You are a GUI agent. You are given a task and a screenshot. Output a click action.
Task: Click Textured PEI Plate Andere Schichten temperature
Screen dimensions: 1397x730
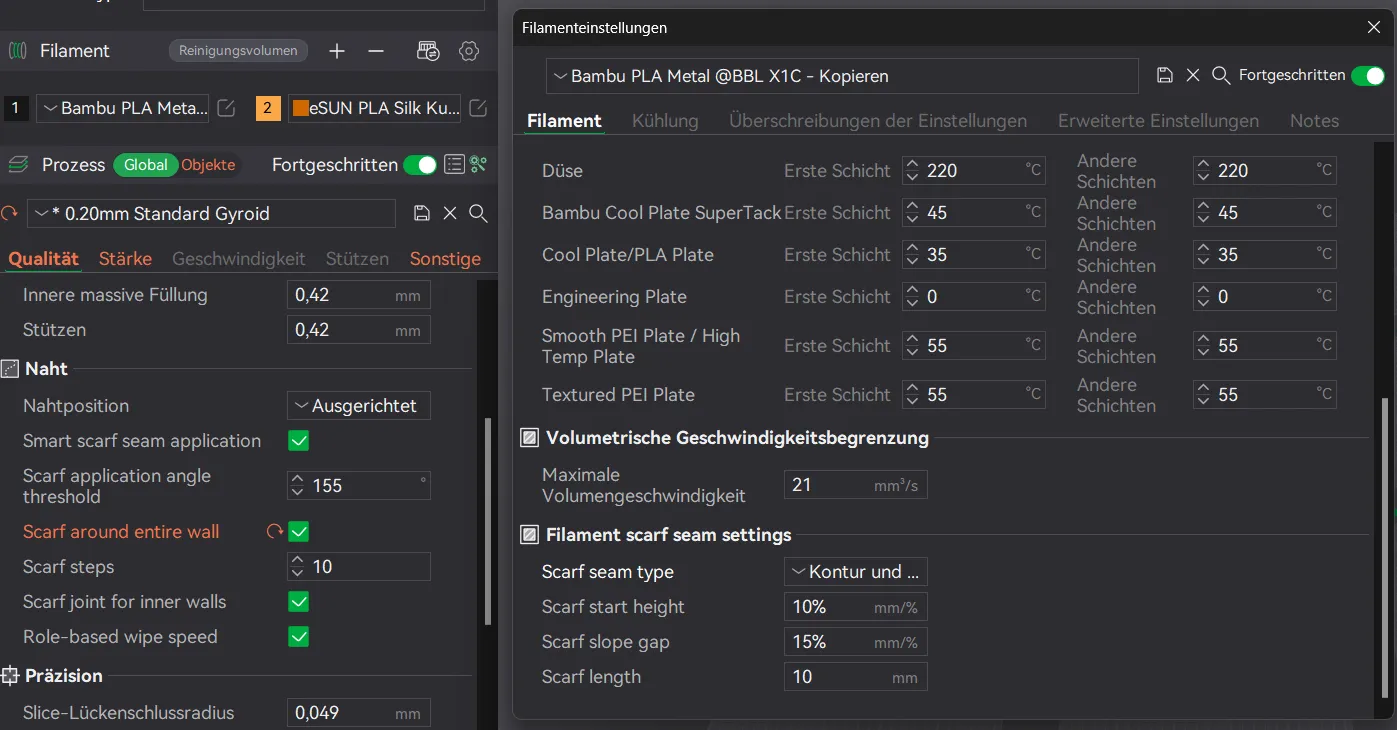click(1265, 395)
